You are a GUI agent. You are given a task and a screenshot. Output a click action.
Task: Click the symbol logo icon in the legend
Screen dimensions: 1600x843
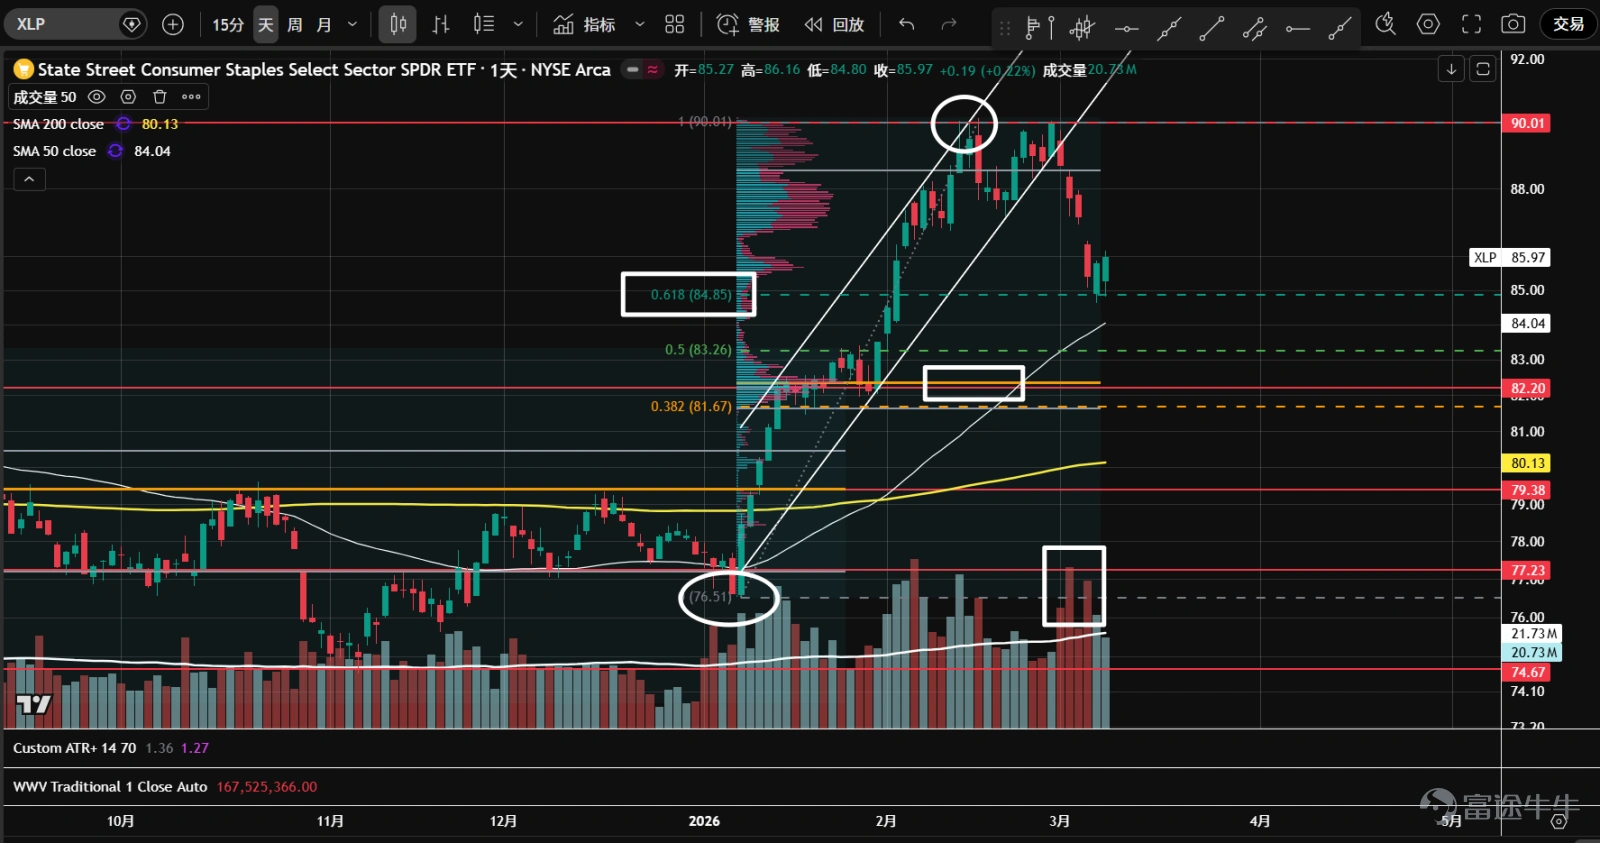(22, 69)
